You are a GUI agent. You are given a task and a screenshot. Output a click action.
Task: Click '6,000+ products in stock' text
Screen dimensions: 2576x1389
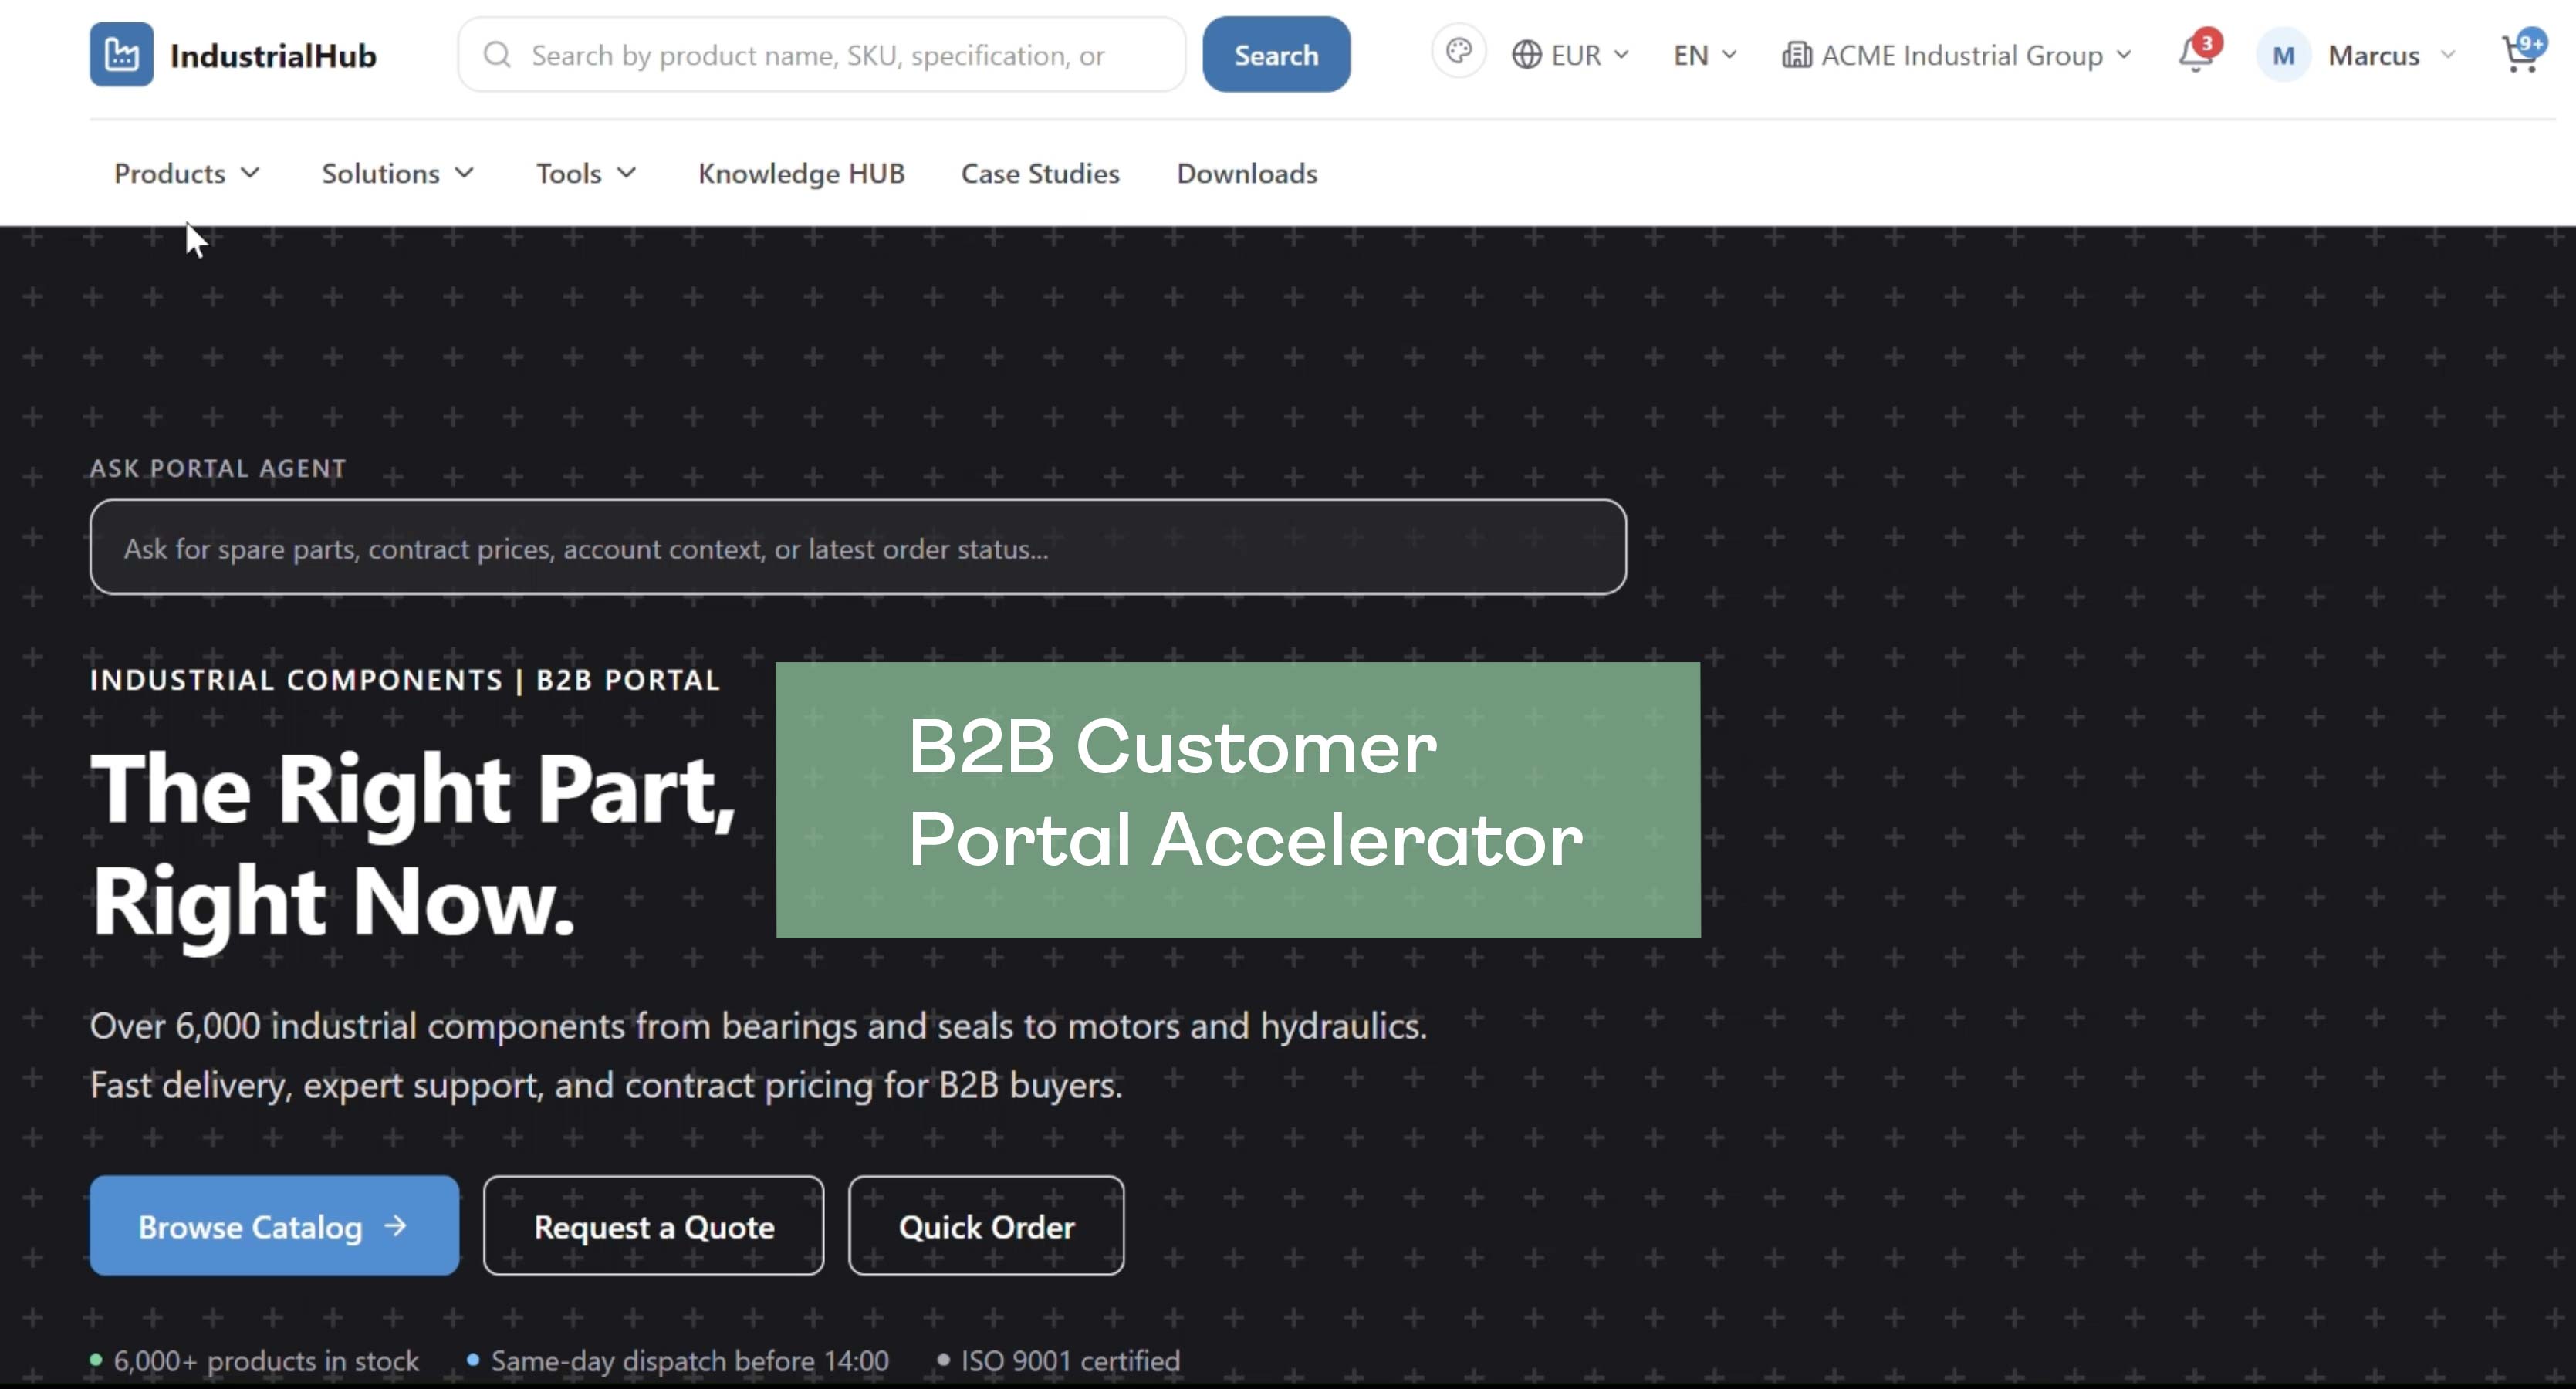click(x=266, y=1360)
